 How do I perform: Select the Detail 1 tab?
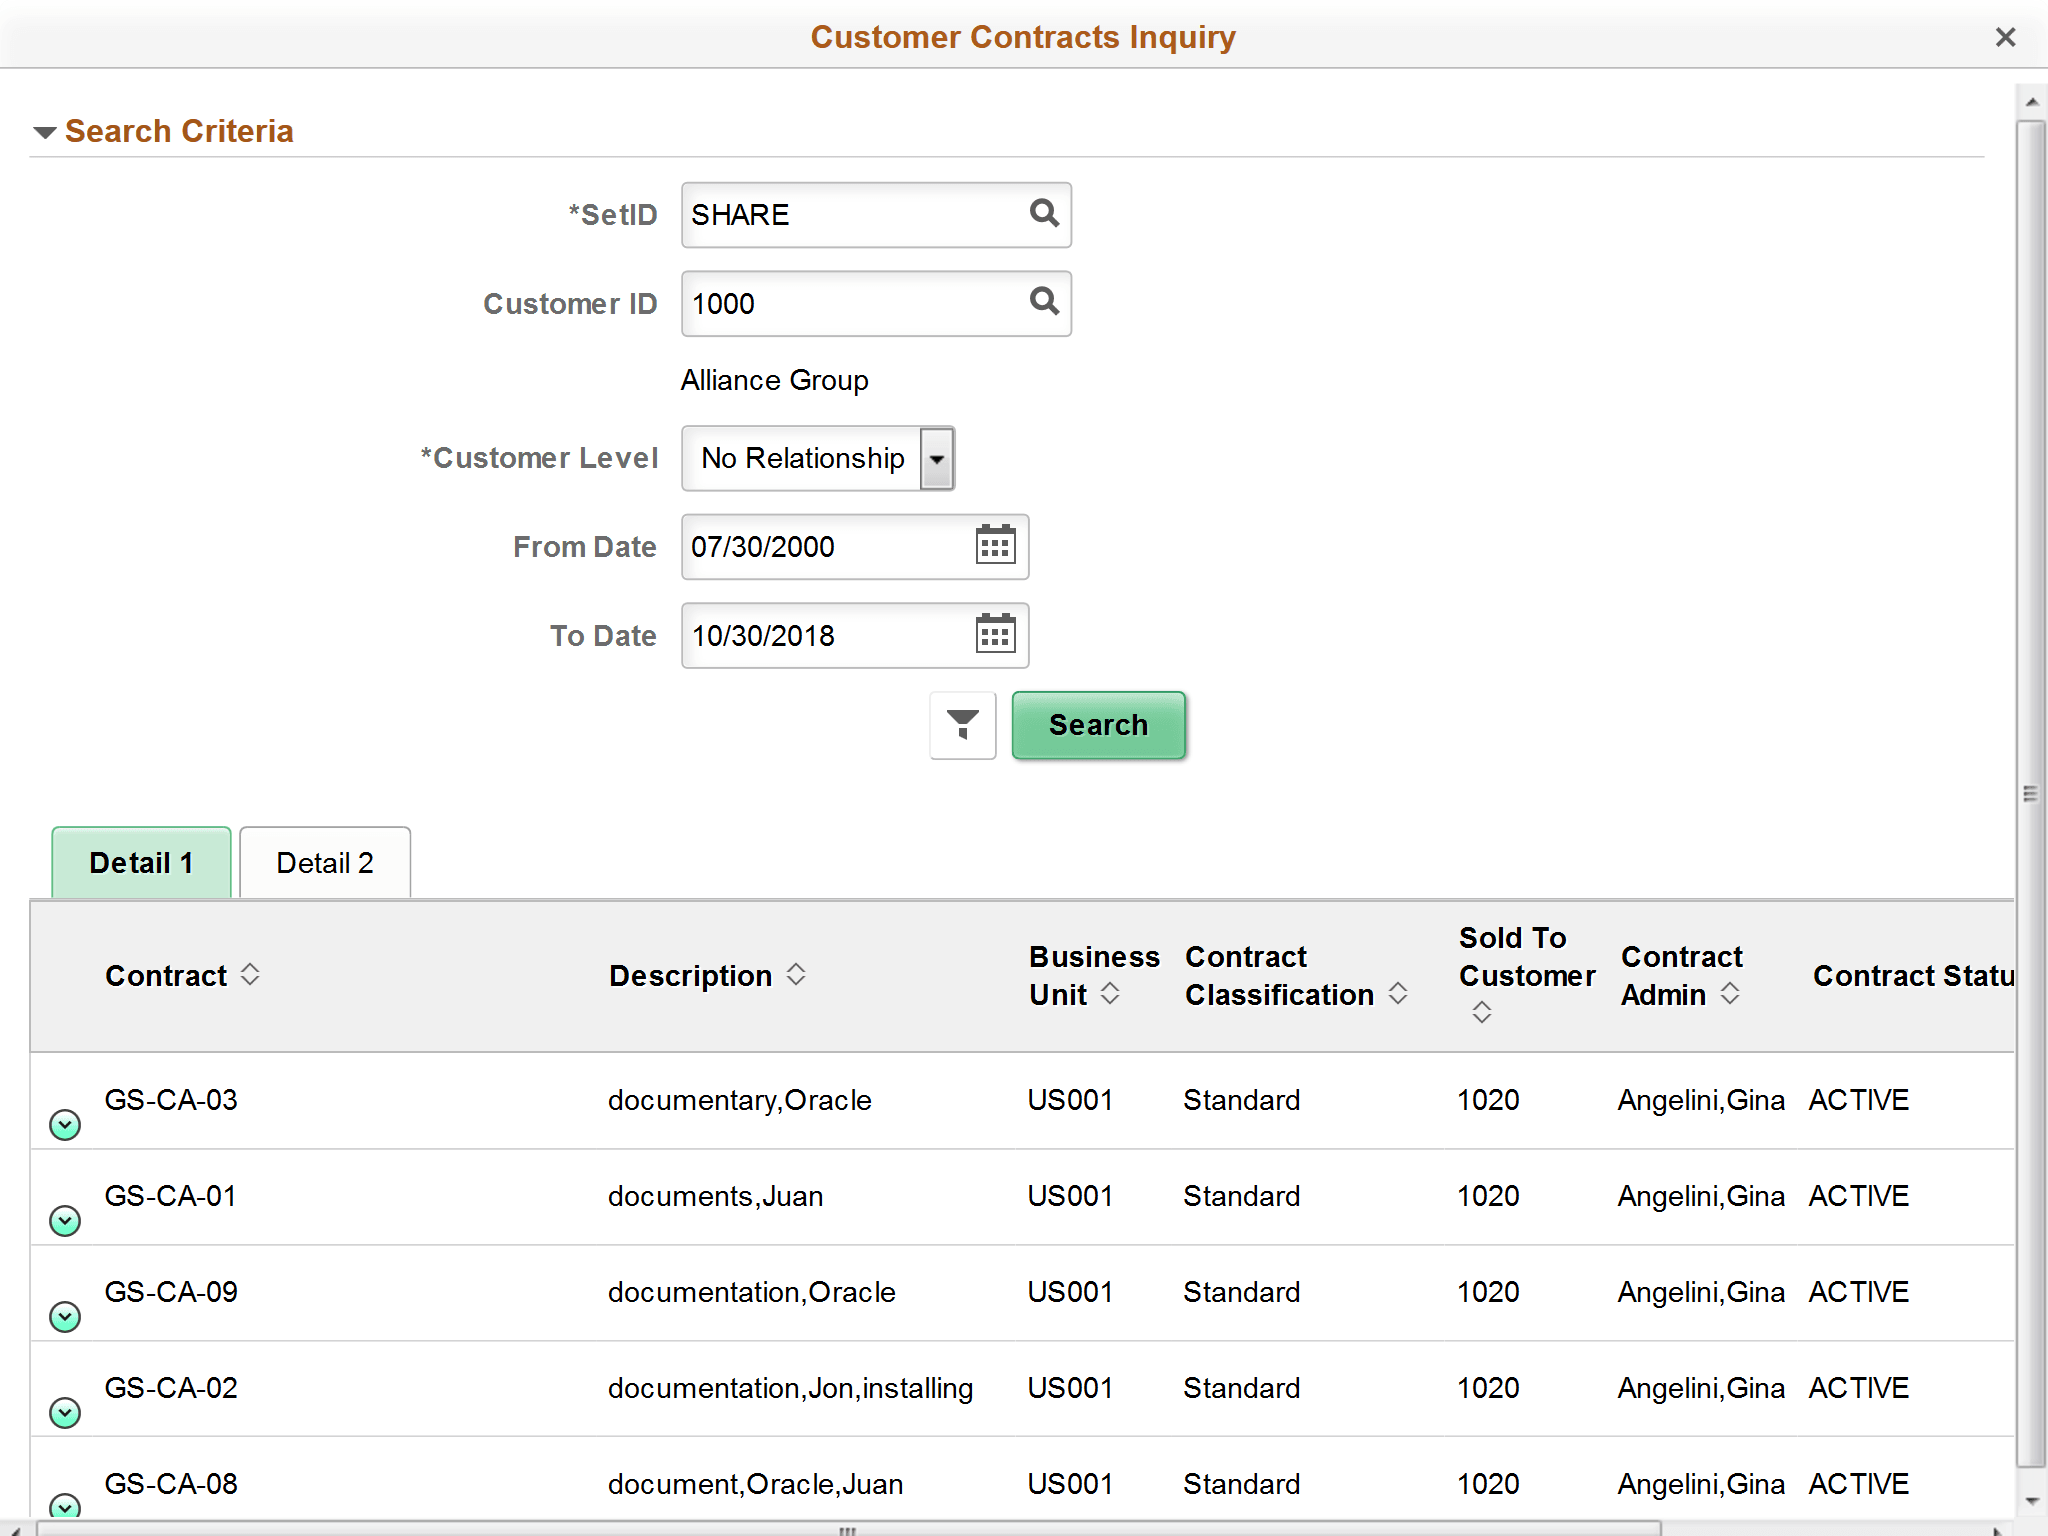pos(140,861)
